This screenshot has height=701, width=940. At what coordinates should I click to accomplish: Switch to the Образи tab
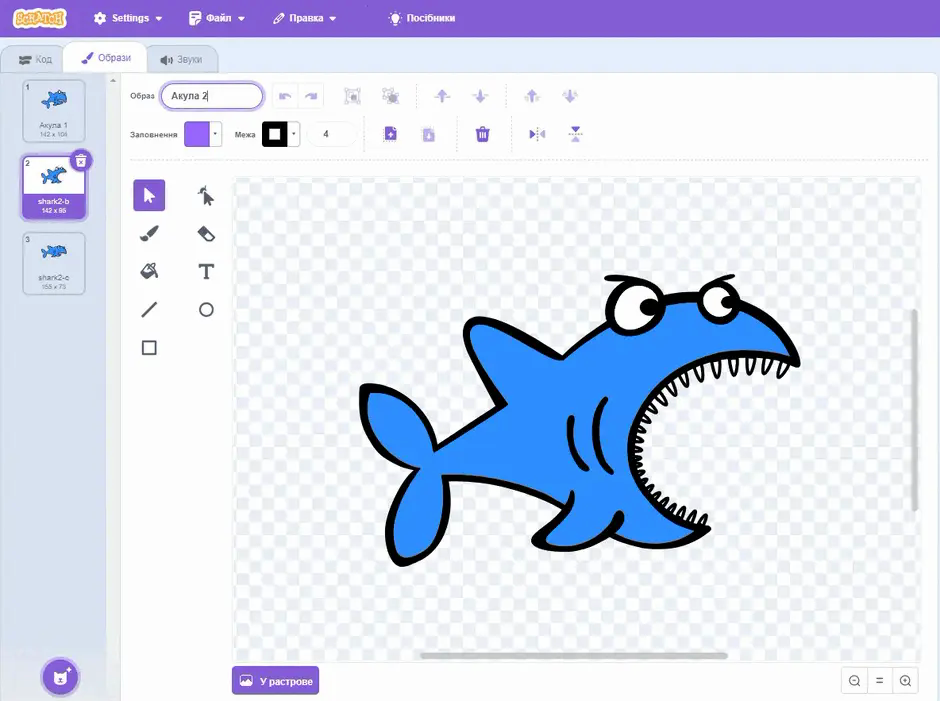coord(106,58)
